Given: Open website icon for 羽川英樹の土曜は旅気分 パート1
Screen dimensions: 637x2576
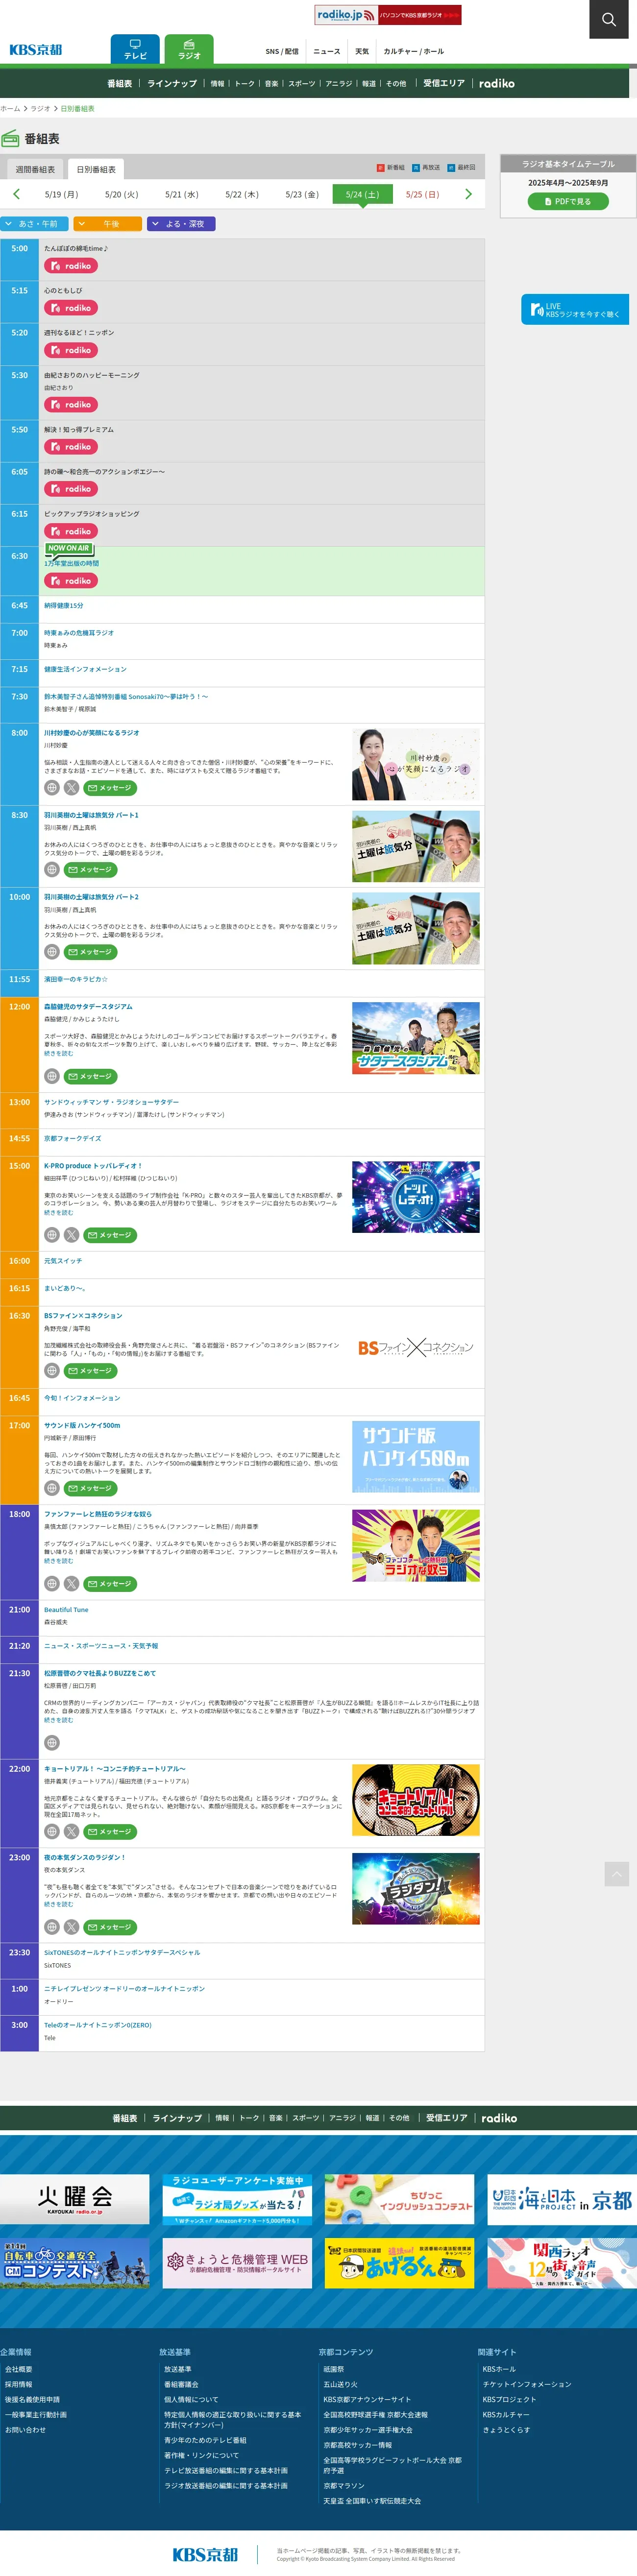Looking at the screenshot, I should (52, 870).
